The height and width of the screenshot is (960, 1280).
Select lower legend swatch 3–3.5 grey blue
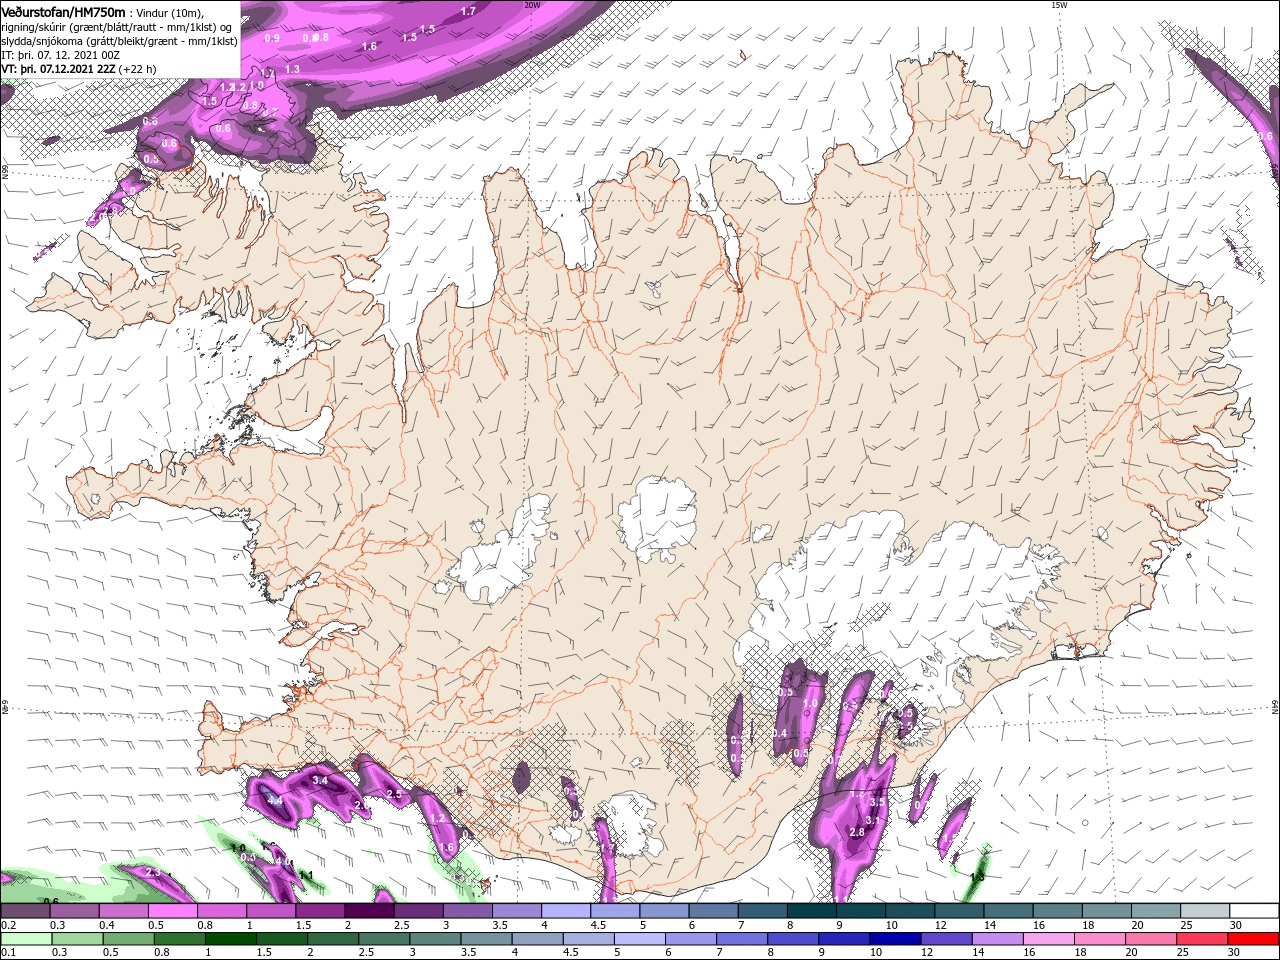(x=435, y=939)
